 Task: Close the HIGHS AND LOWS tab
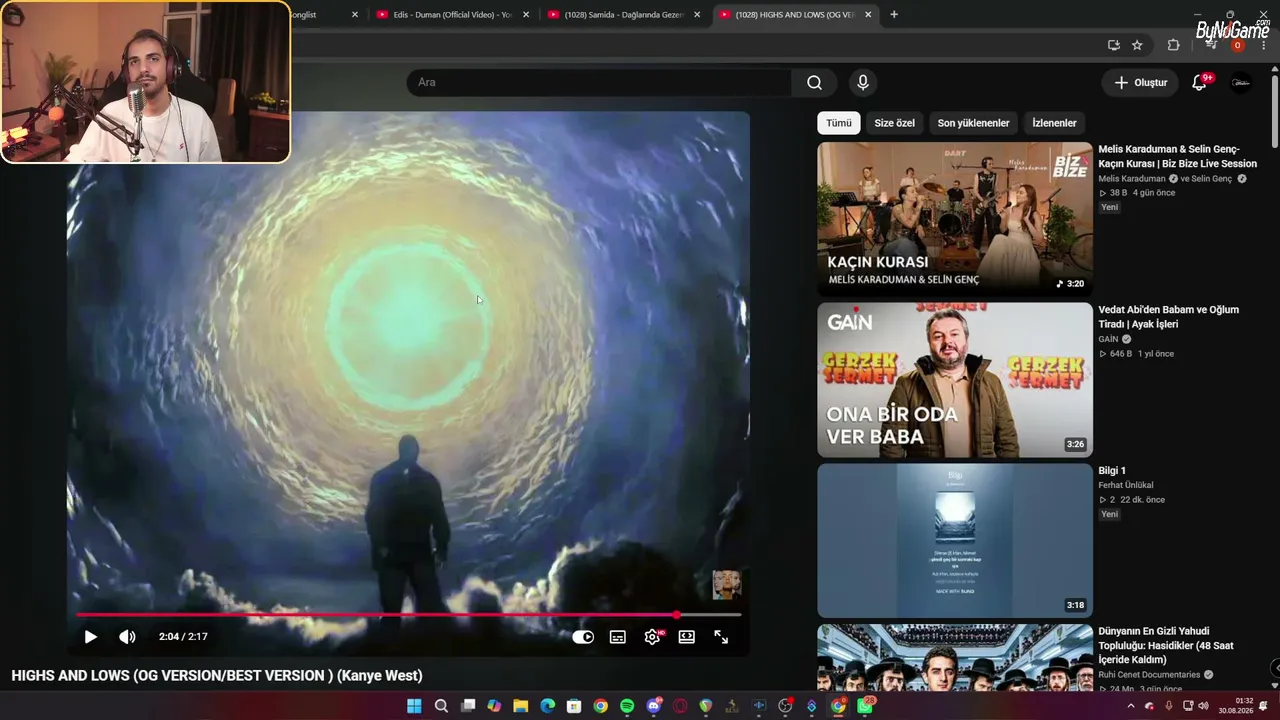pos(868,15)
